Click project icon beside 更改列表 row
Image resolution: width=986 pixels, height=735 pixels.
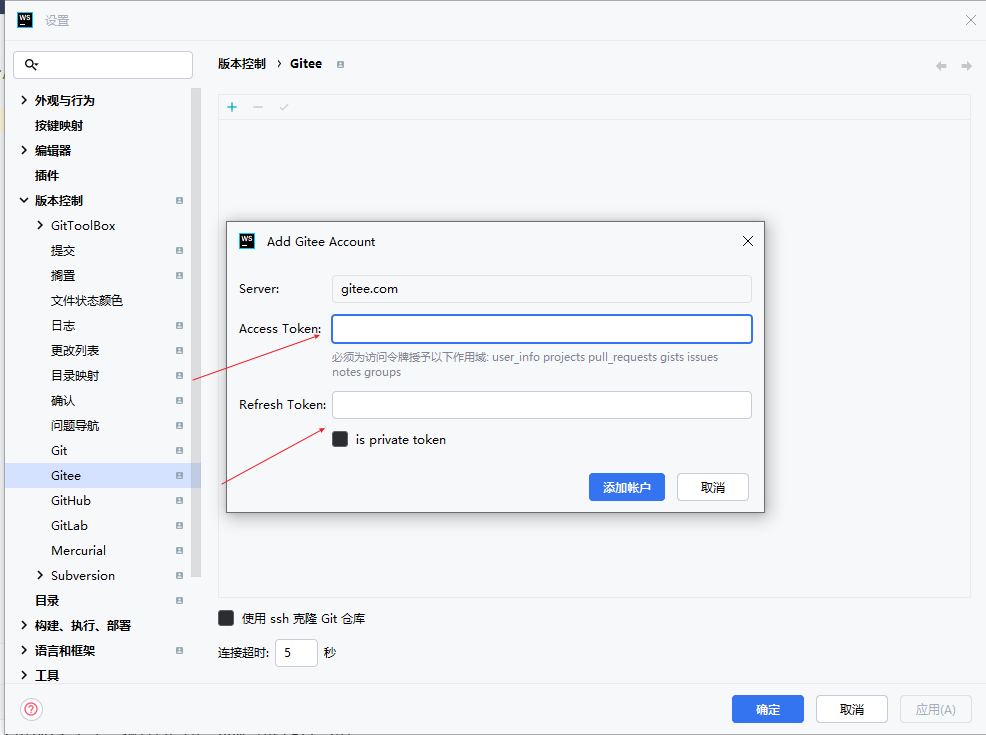(x=179, y=350)
